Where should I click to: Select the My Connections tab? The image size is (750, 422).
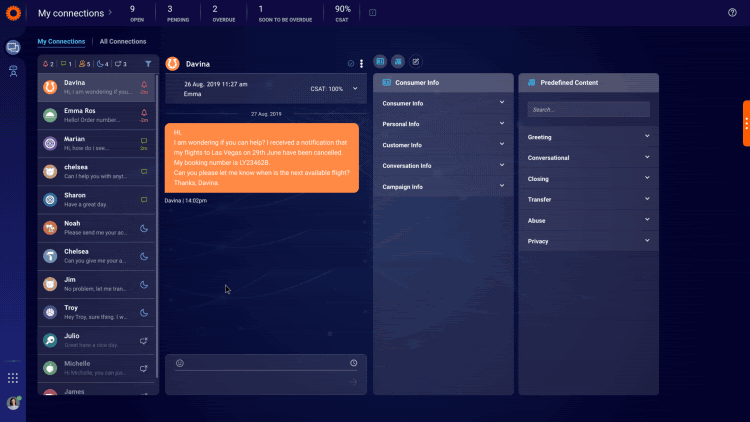pos(61,42)
